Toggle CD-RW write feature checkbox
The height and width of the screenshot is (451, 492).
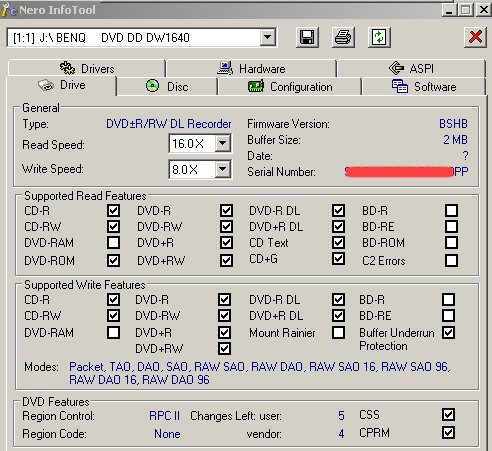(113, 315)
